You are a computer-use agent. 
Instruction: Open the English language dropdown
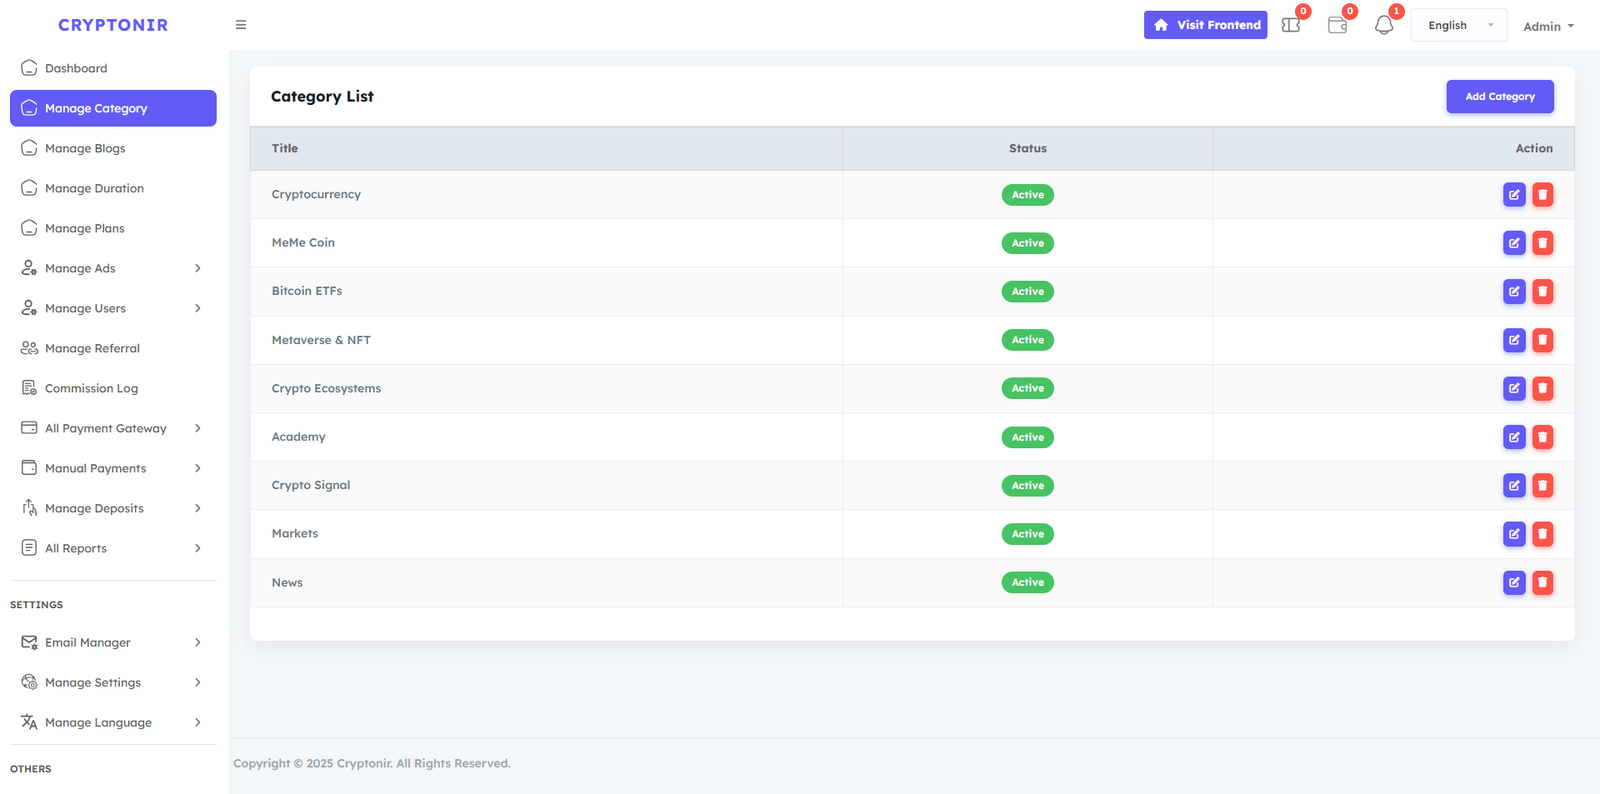(1458, 26)
